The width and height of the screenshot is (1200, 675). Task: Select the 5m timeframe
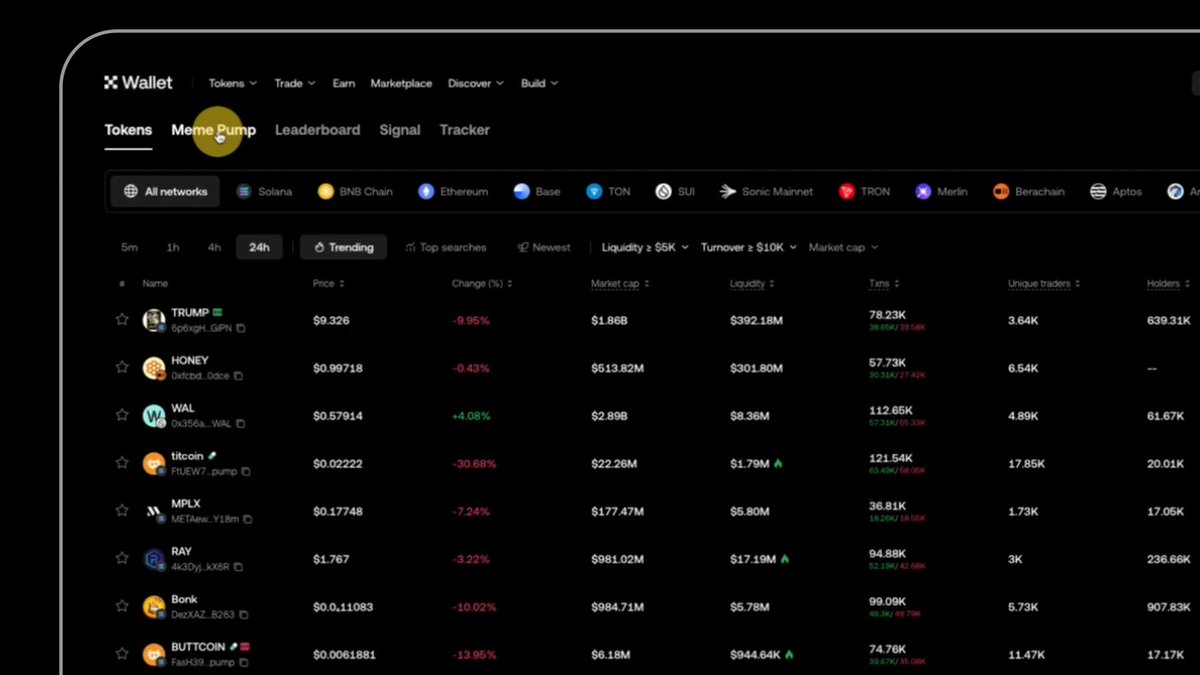129,247
